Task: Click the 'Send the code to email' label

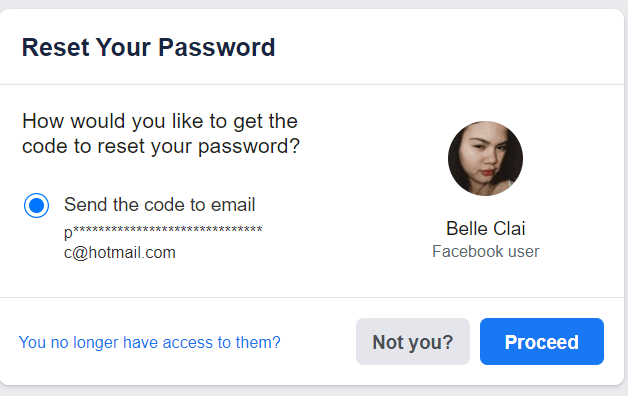Action: click(159, 205)
